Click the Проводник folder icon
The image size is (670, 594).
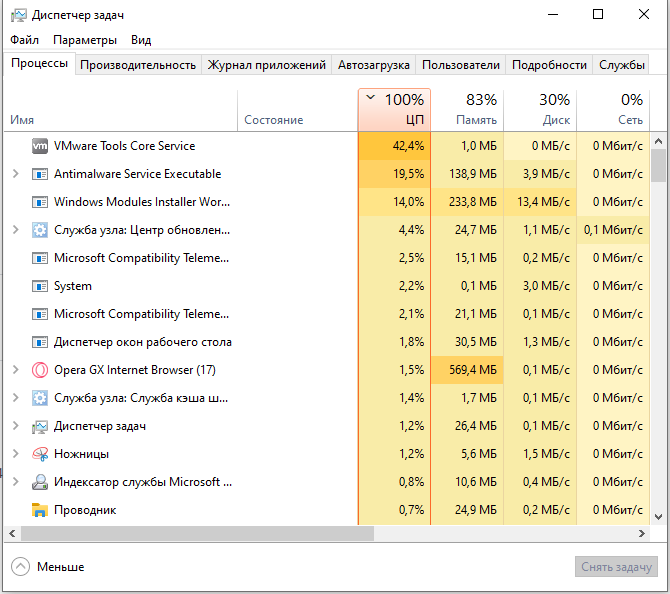[x=40, y=510]
